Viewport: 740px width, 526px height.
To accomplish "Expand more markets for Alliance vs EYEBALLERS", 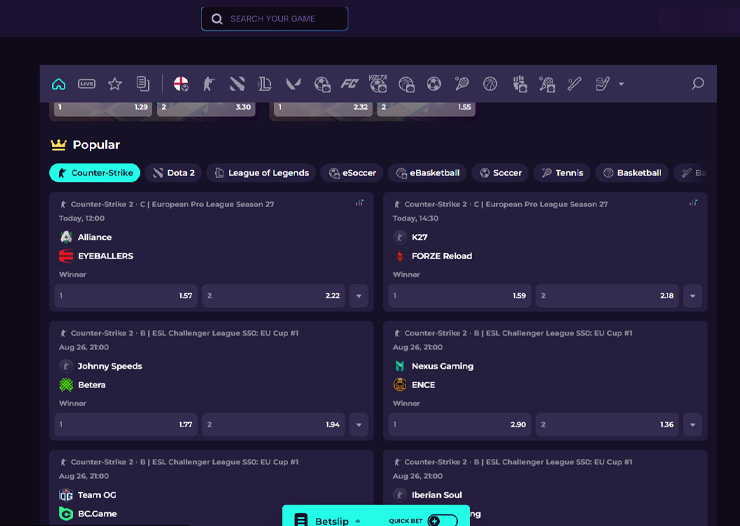I will click(x=359, y=296).
